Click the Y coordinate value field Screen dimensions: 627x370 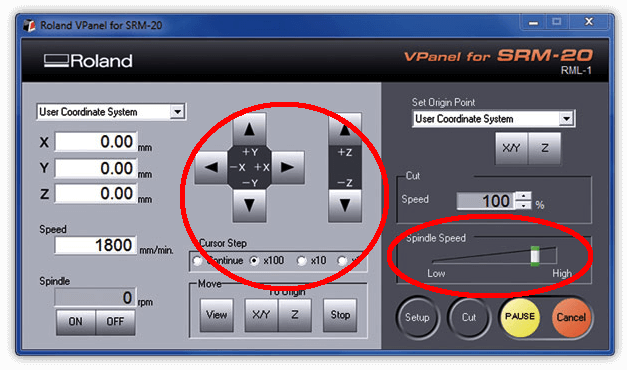point(96,168)
